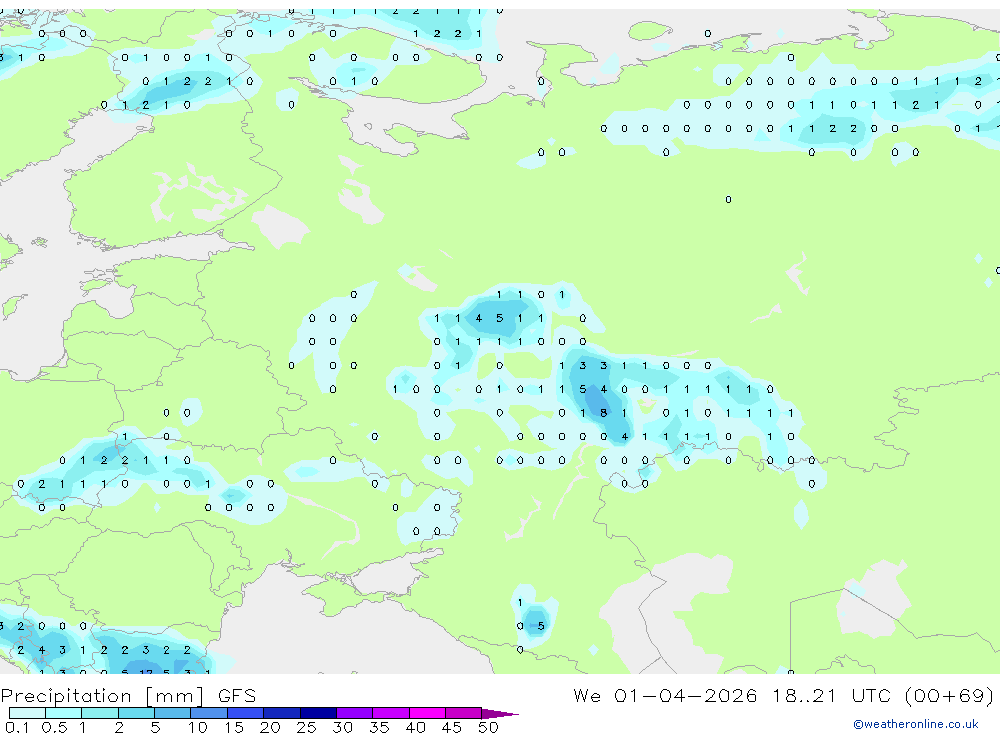Select the 30–35 mm purple legend box

[355, 713]
